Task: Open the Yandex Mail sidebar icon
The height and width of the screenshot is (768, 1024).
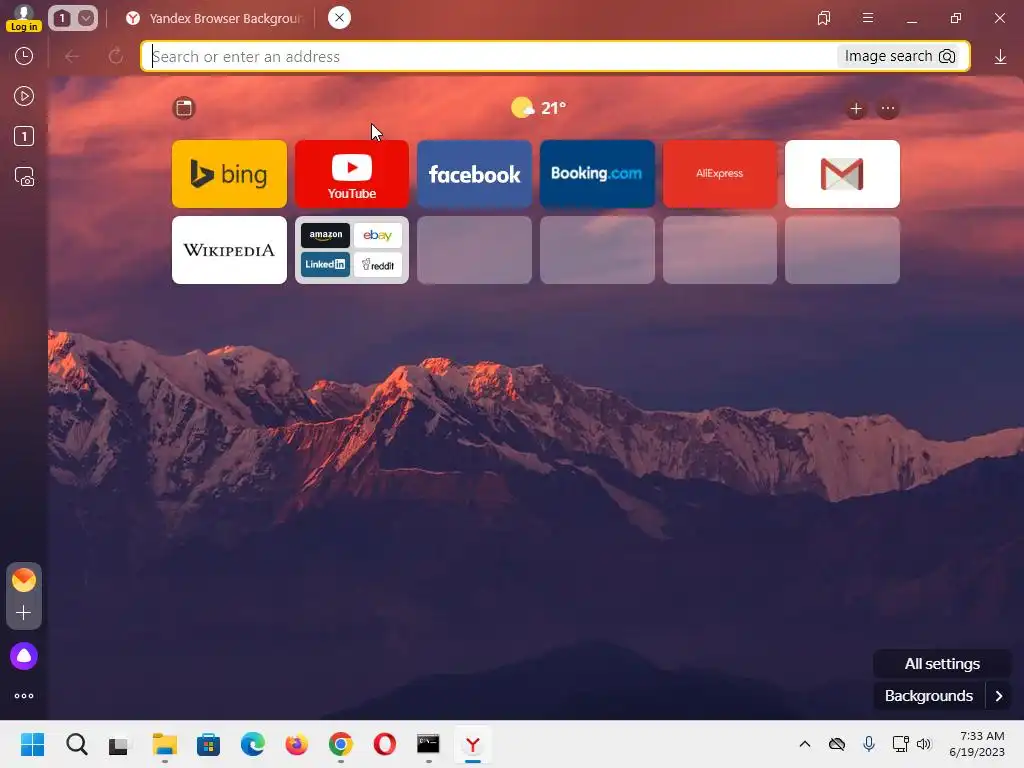Action: point(24,580)
